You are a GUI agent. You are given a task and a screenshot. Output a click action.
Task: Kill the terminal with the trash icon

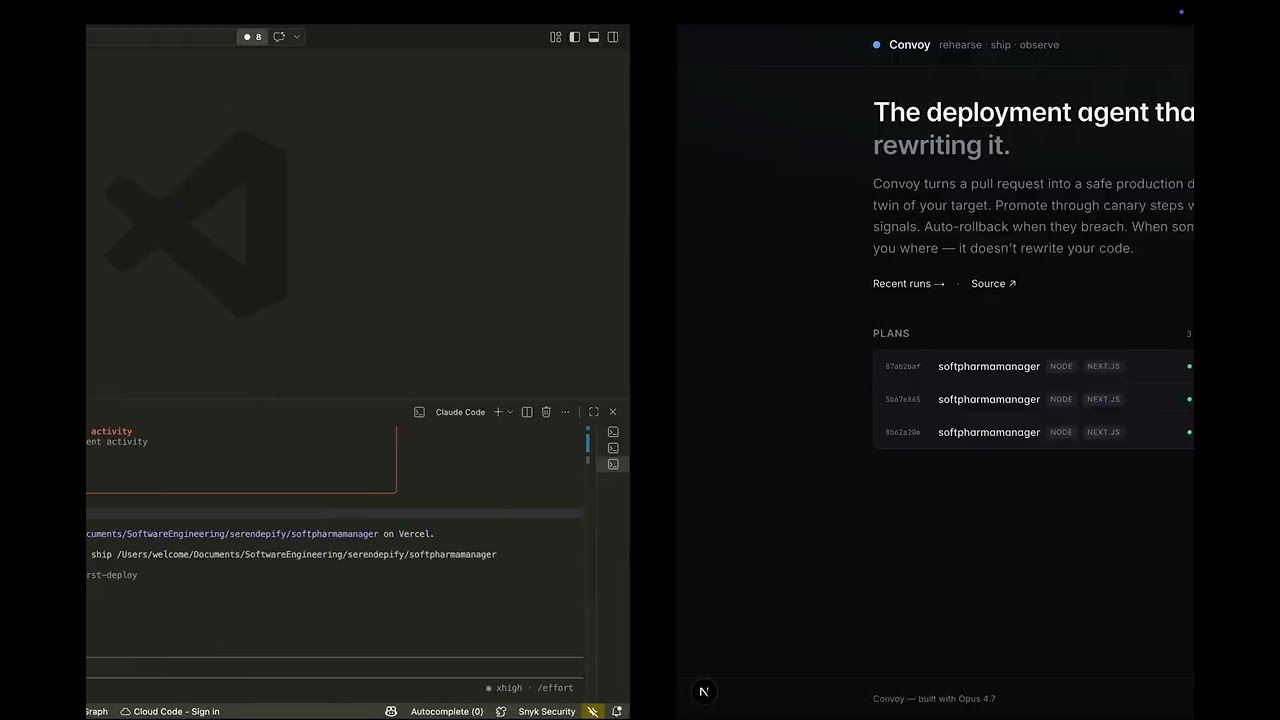click(546, 412)
